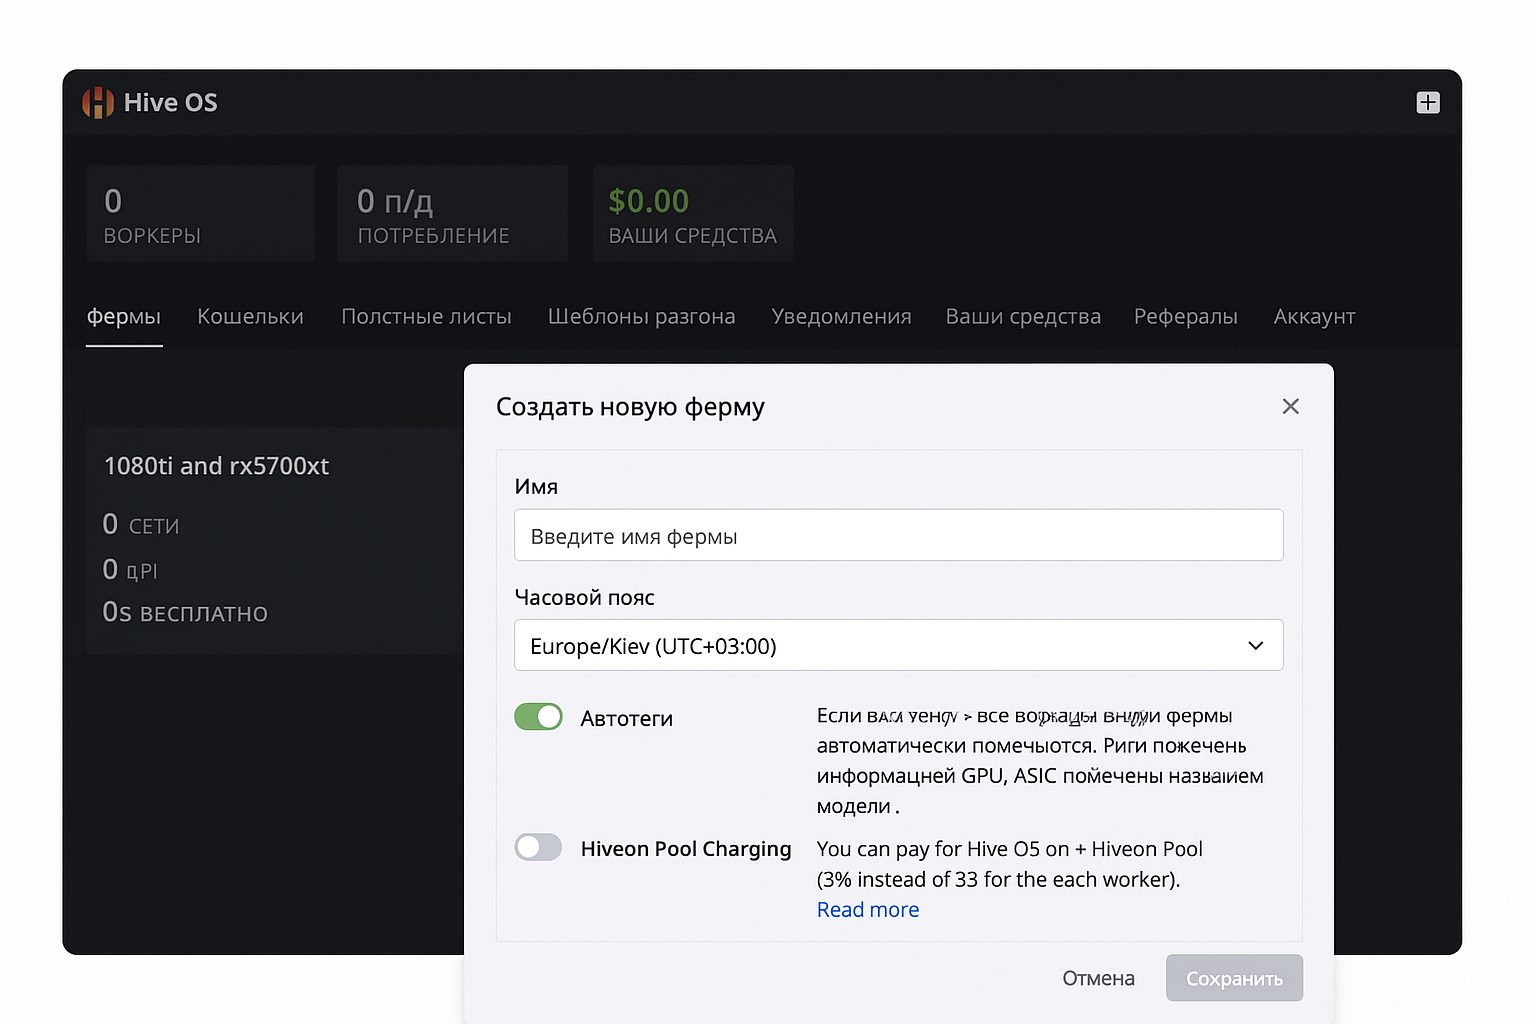Image resolution: width=1536 pixels, height=1024 pixels.
Task: Click the 0 СЕТИ value in farm card
Action: point(141,524)
